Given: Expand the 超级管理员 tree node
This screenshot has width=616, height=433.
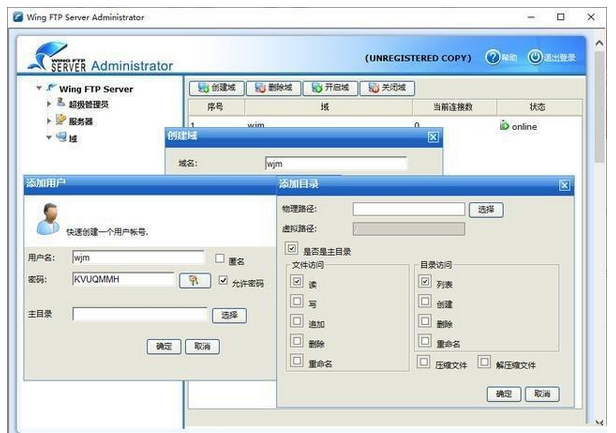Looking at the screenshot, I should click(x=49, y=104).
